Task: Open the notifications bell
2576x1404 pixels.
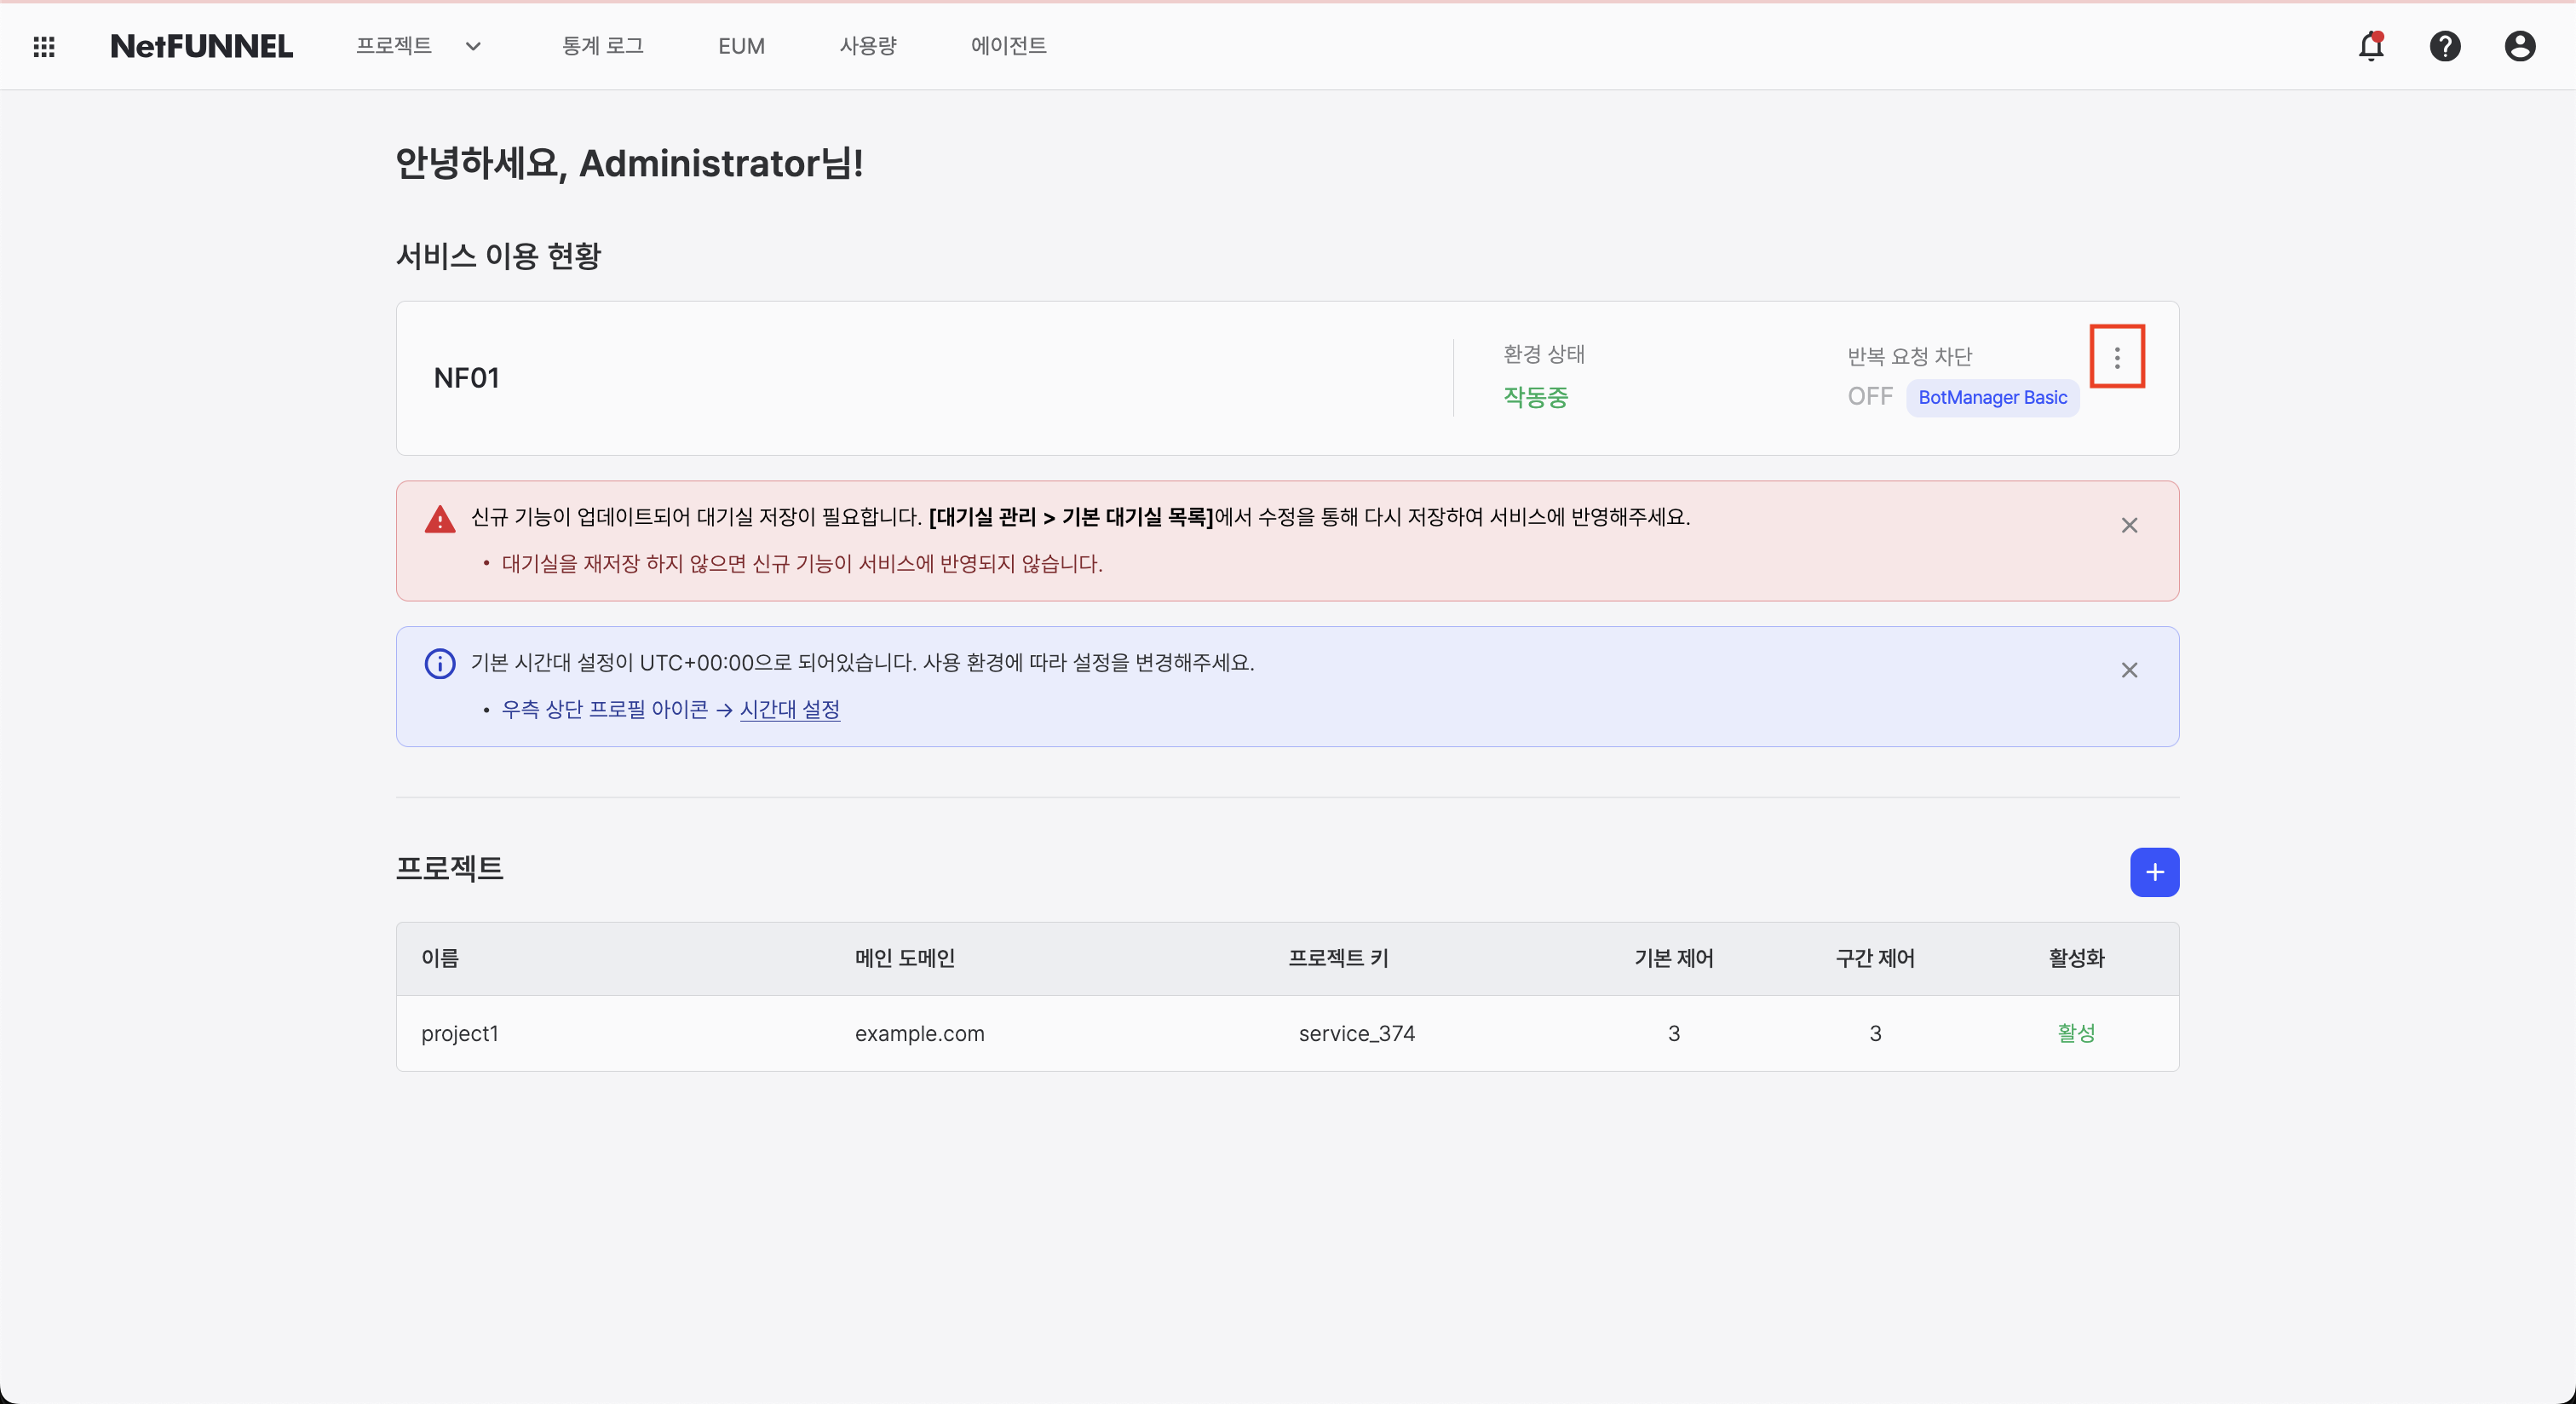Action: [x=2371, y=46]
